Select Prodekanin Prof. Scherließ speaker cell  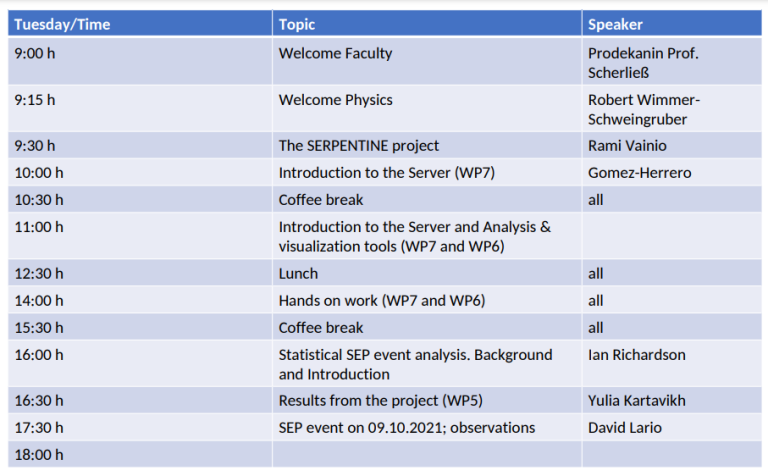tap(672, 61)
